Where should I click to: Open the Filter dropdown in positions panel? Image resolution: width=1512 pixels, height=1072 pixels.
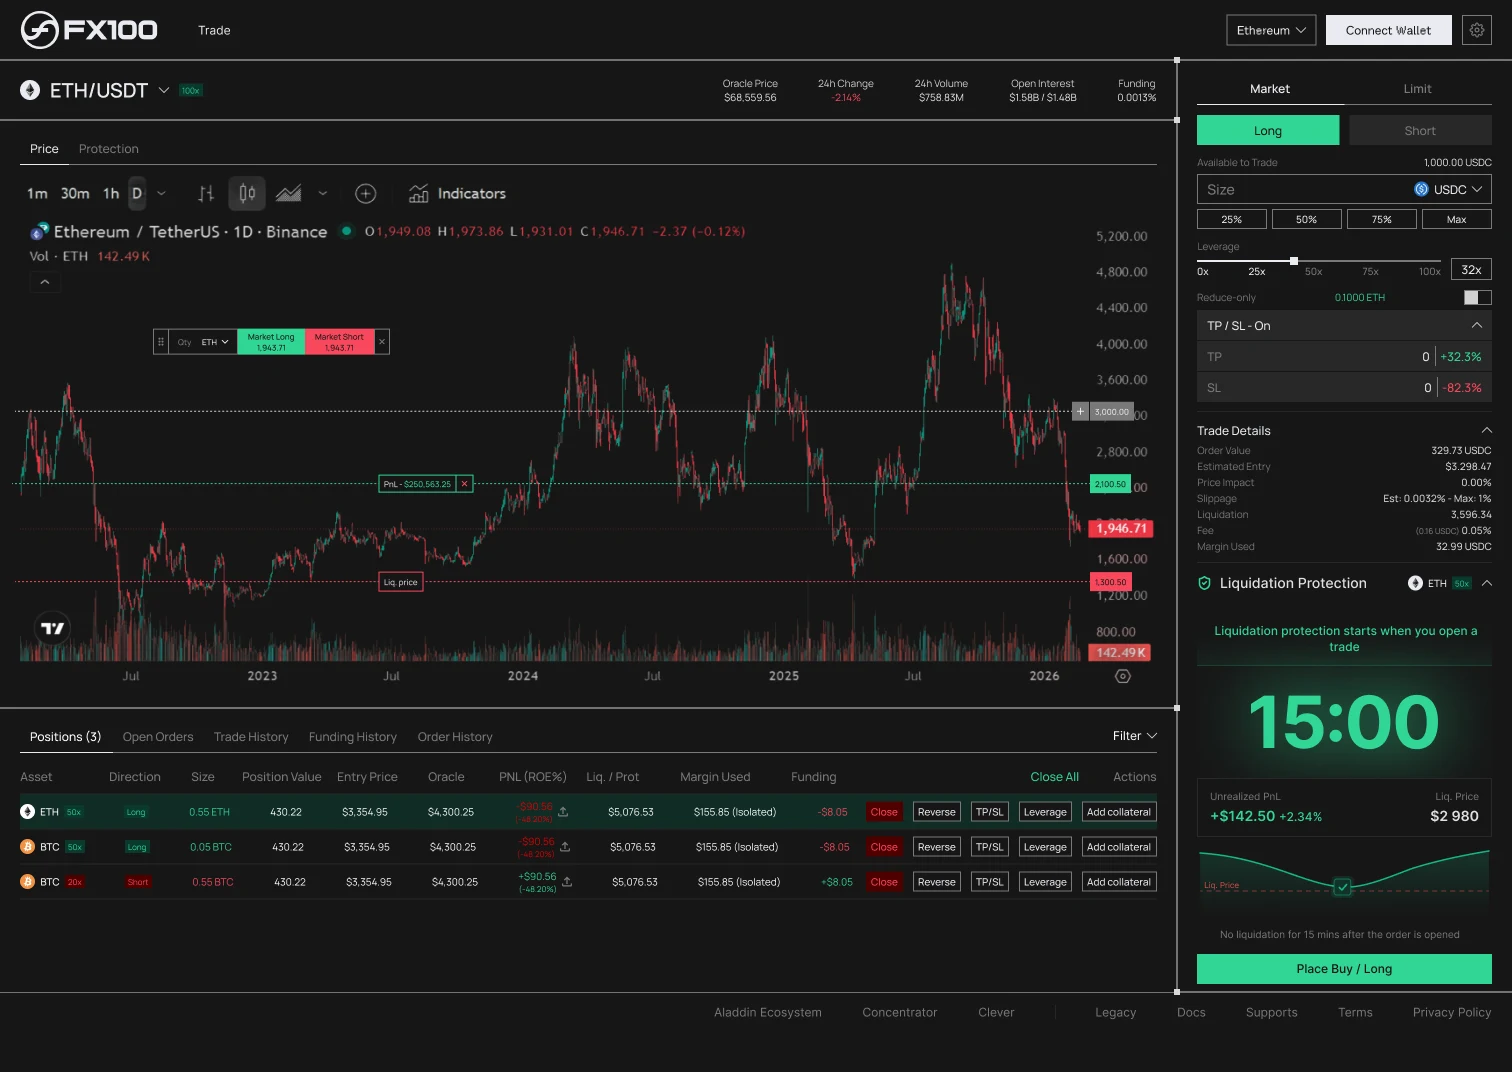[1135, 736]
